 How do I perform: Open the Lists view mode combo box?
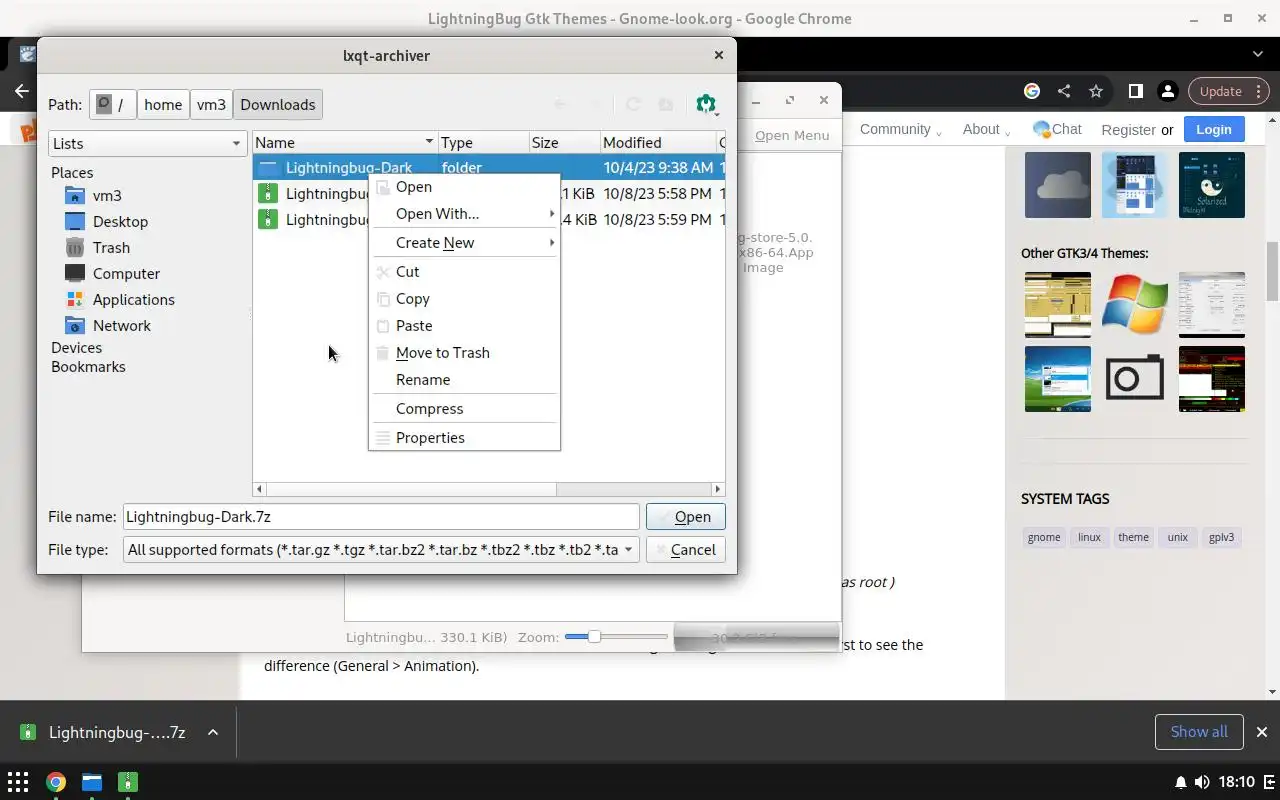coord(147,143)
